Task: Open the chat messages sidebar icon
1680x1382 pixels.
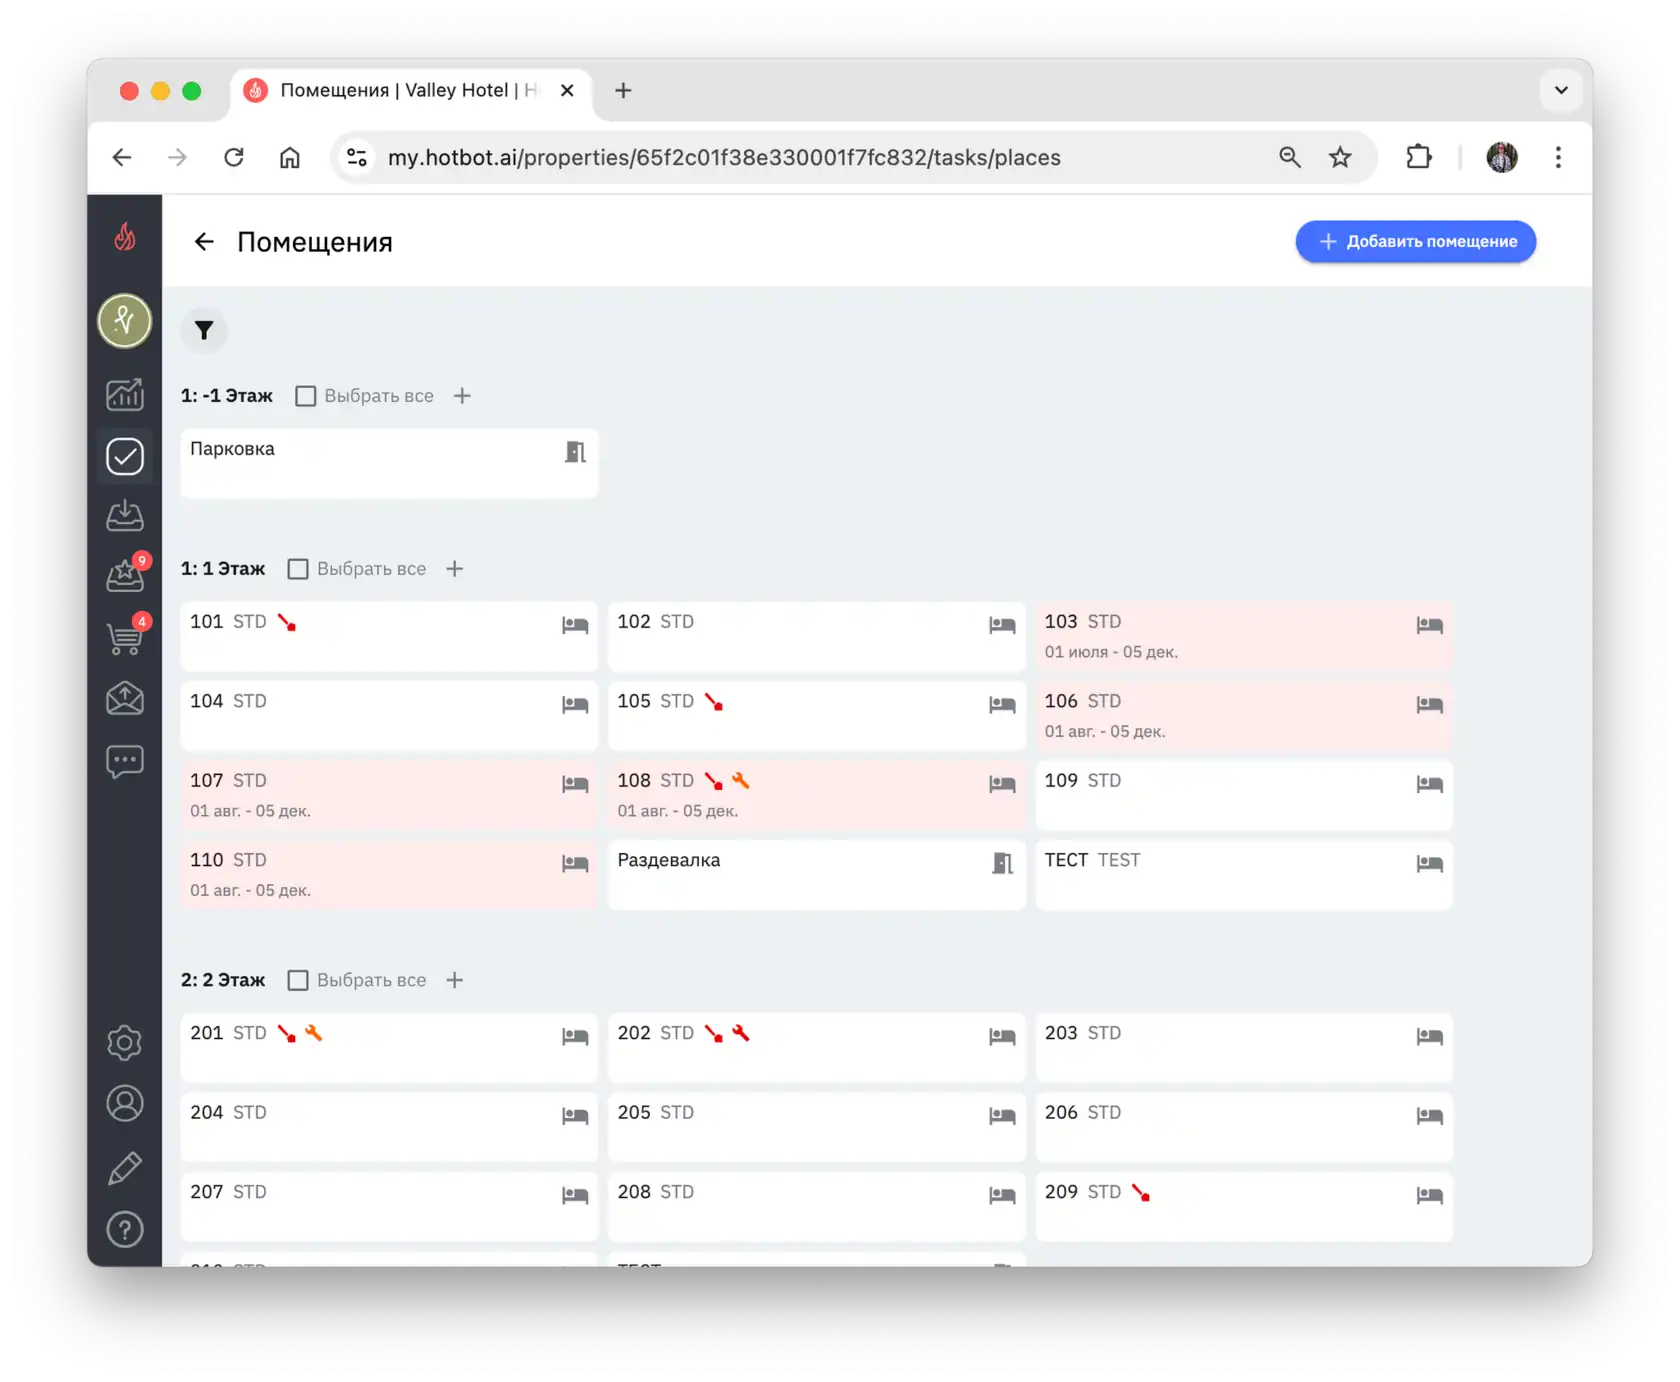Action: (x=125, y=762)
